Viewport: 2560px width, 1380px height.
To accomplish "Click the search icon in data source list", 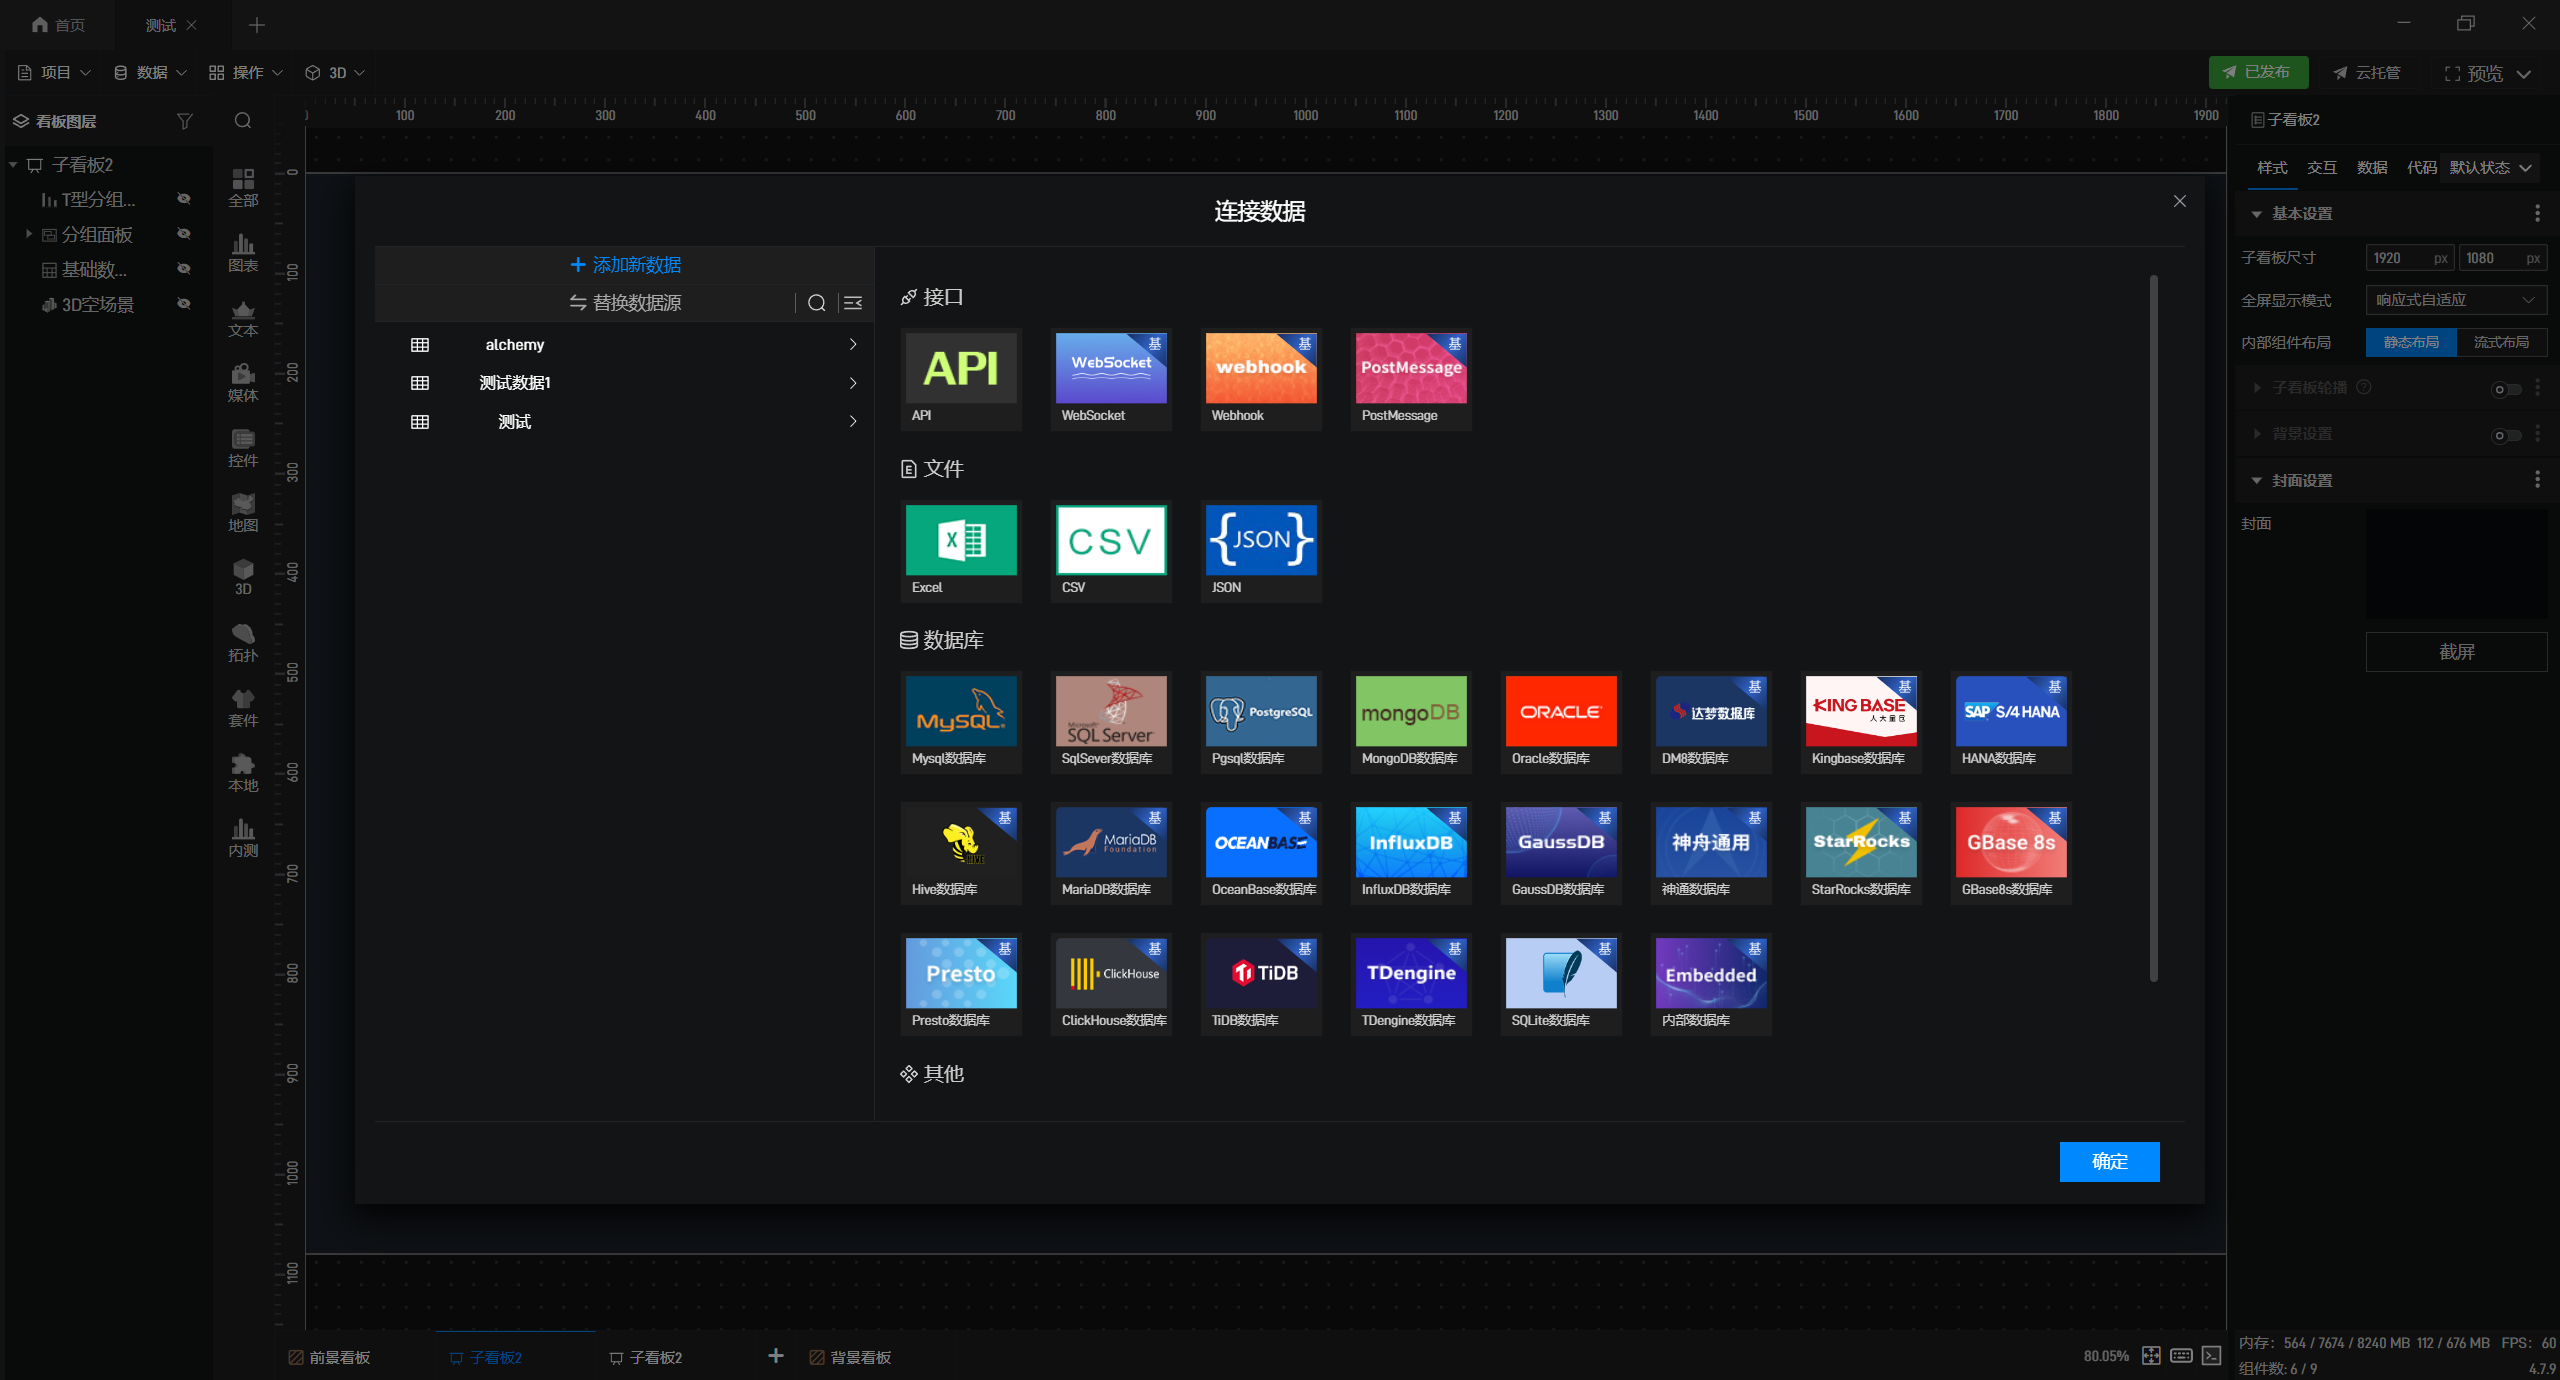I will 816,303.
